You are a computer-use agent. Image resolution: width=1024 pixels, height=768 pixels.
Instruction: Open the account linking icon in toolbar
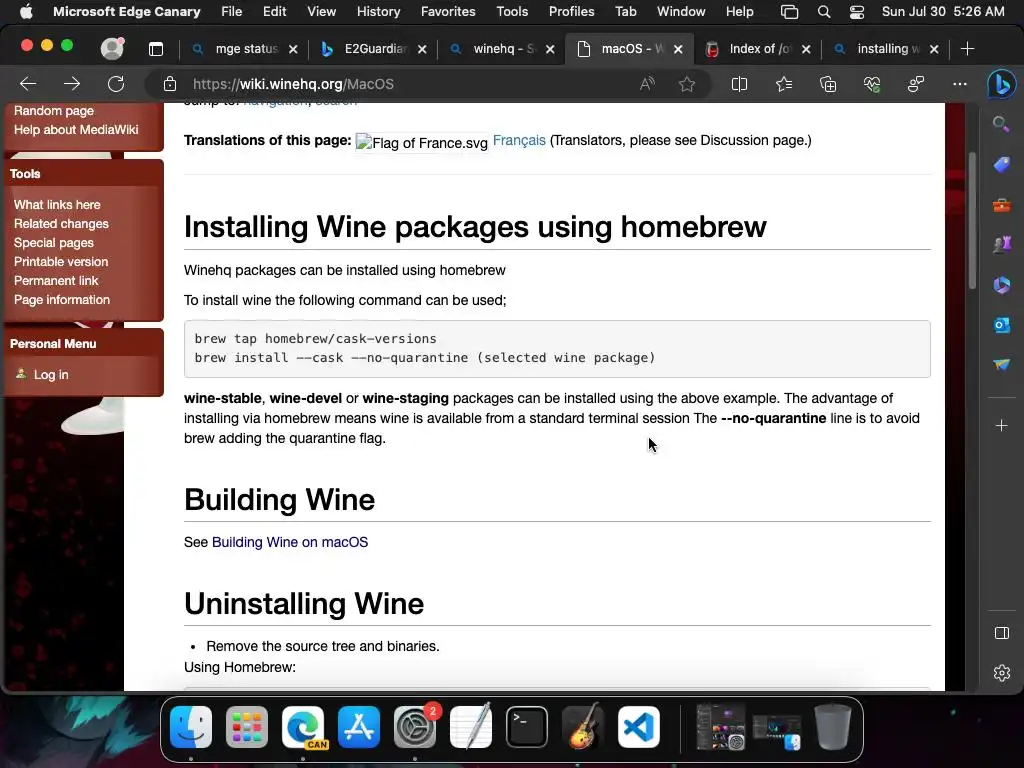click(916, 84)
